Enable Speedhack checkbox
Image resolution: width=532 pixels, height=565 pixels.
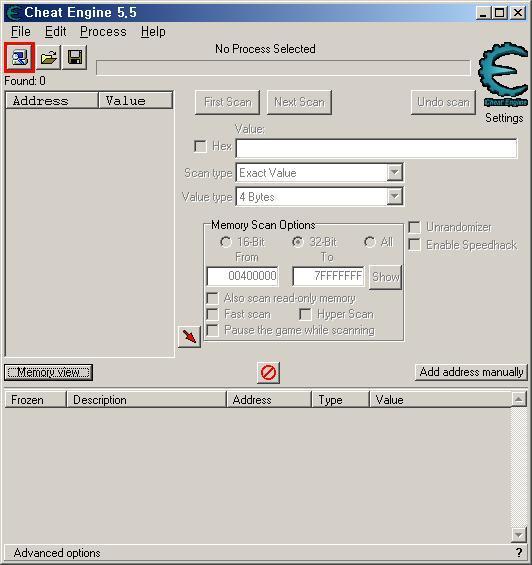414,245
